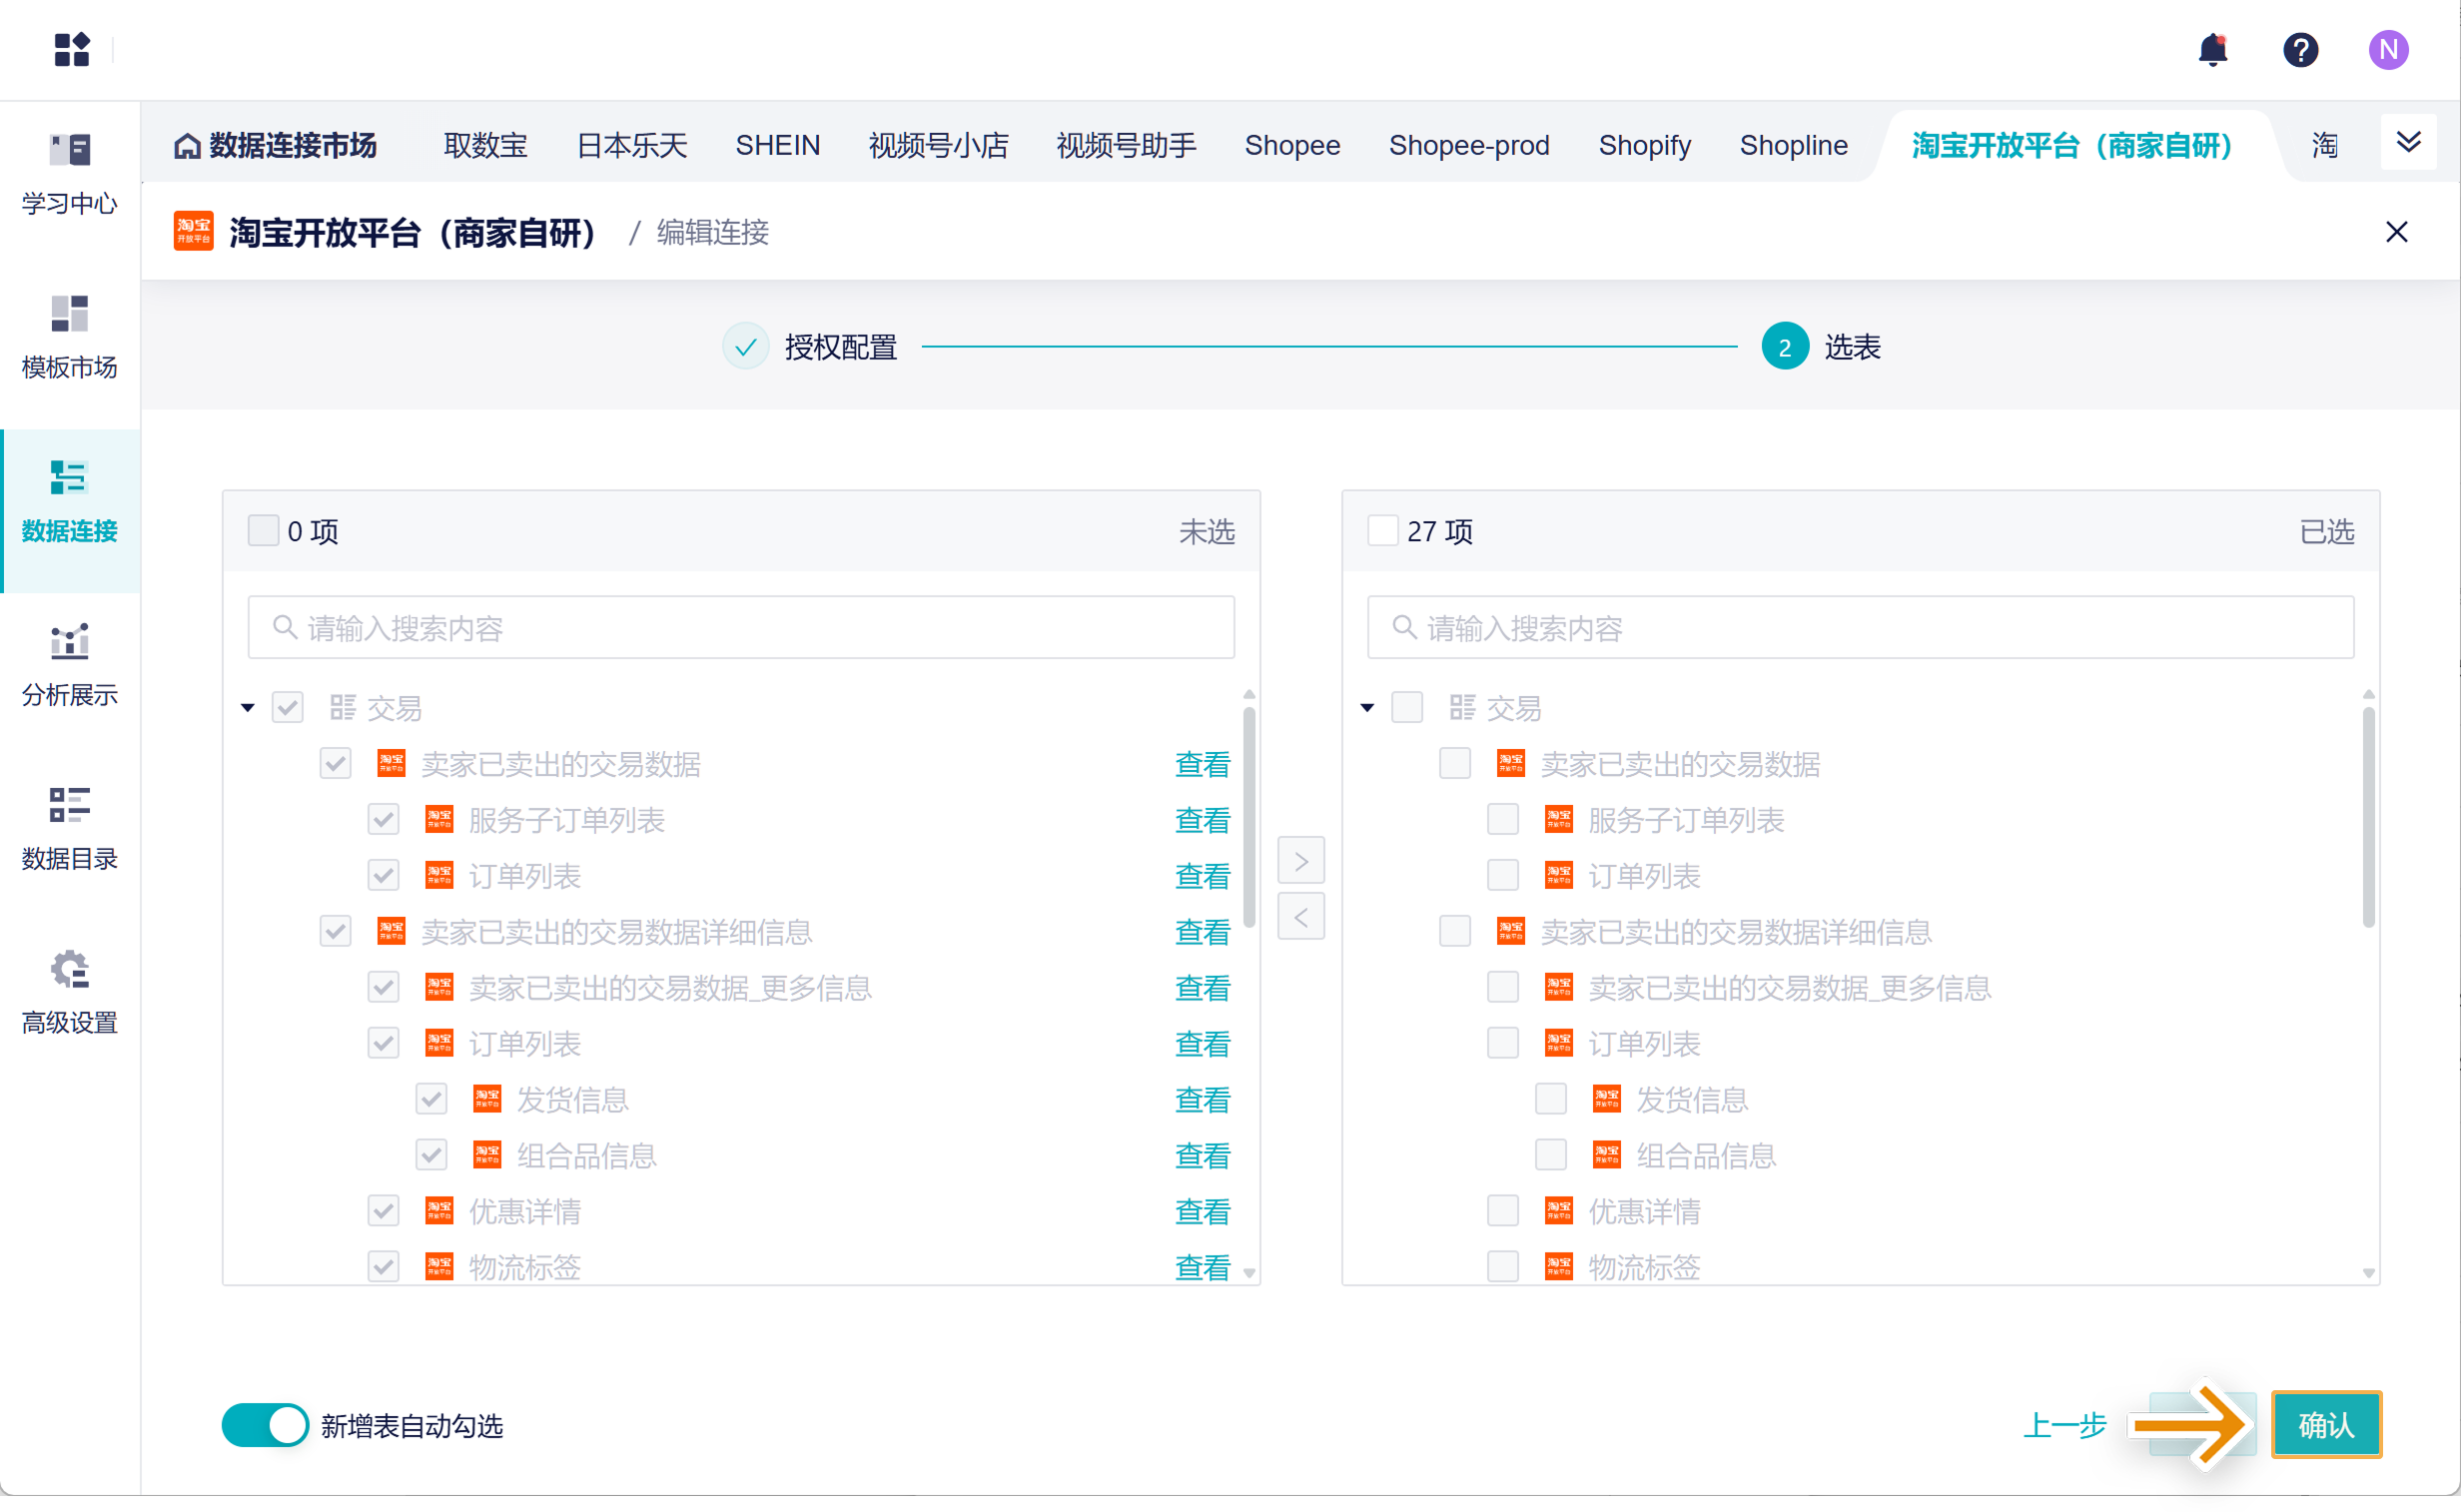
Task: Click the 交易 category icon in 已选 list
Action: (x=1462, y=708)
